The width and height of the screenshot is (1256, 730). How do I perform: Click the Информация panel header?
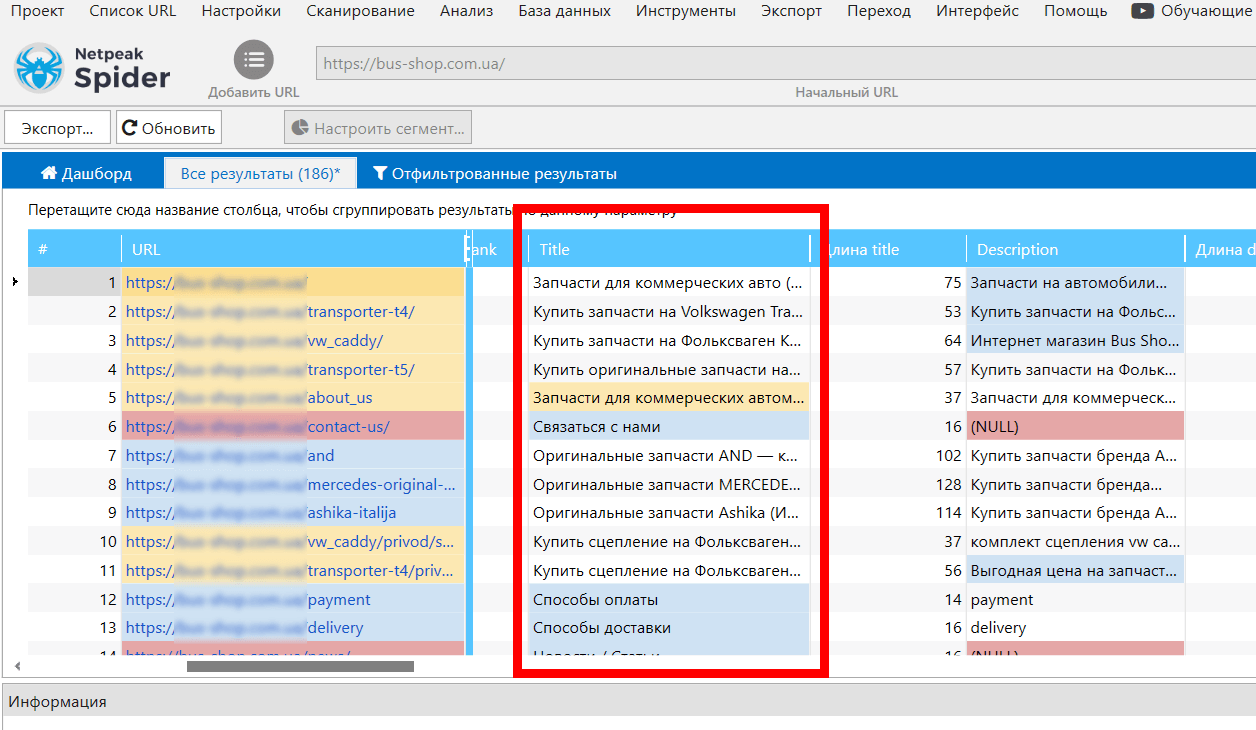point(628,701)
